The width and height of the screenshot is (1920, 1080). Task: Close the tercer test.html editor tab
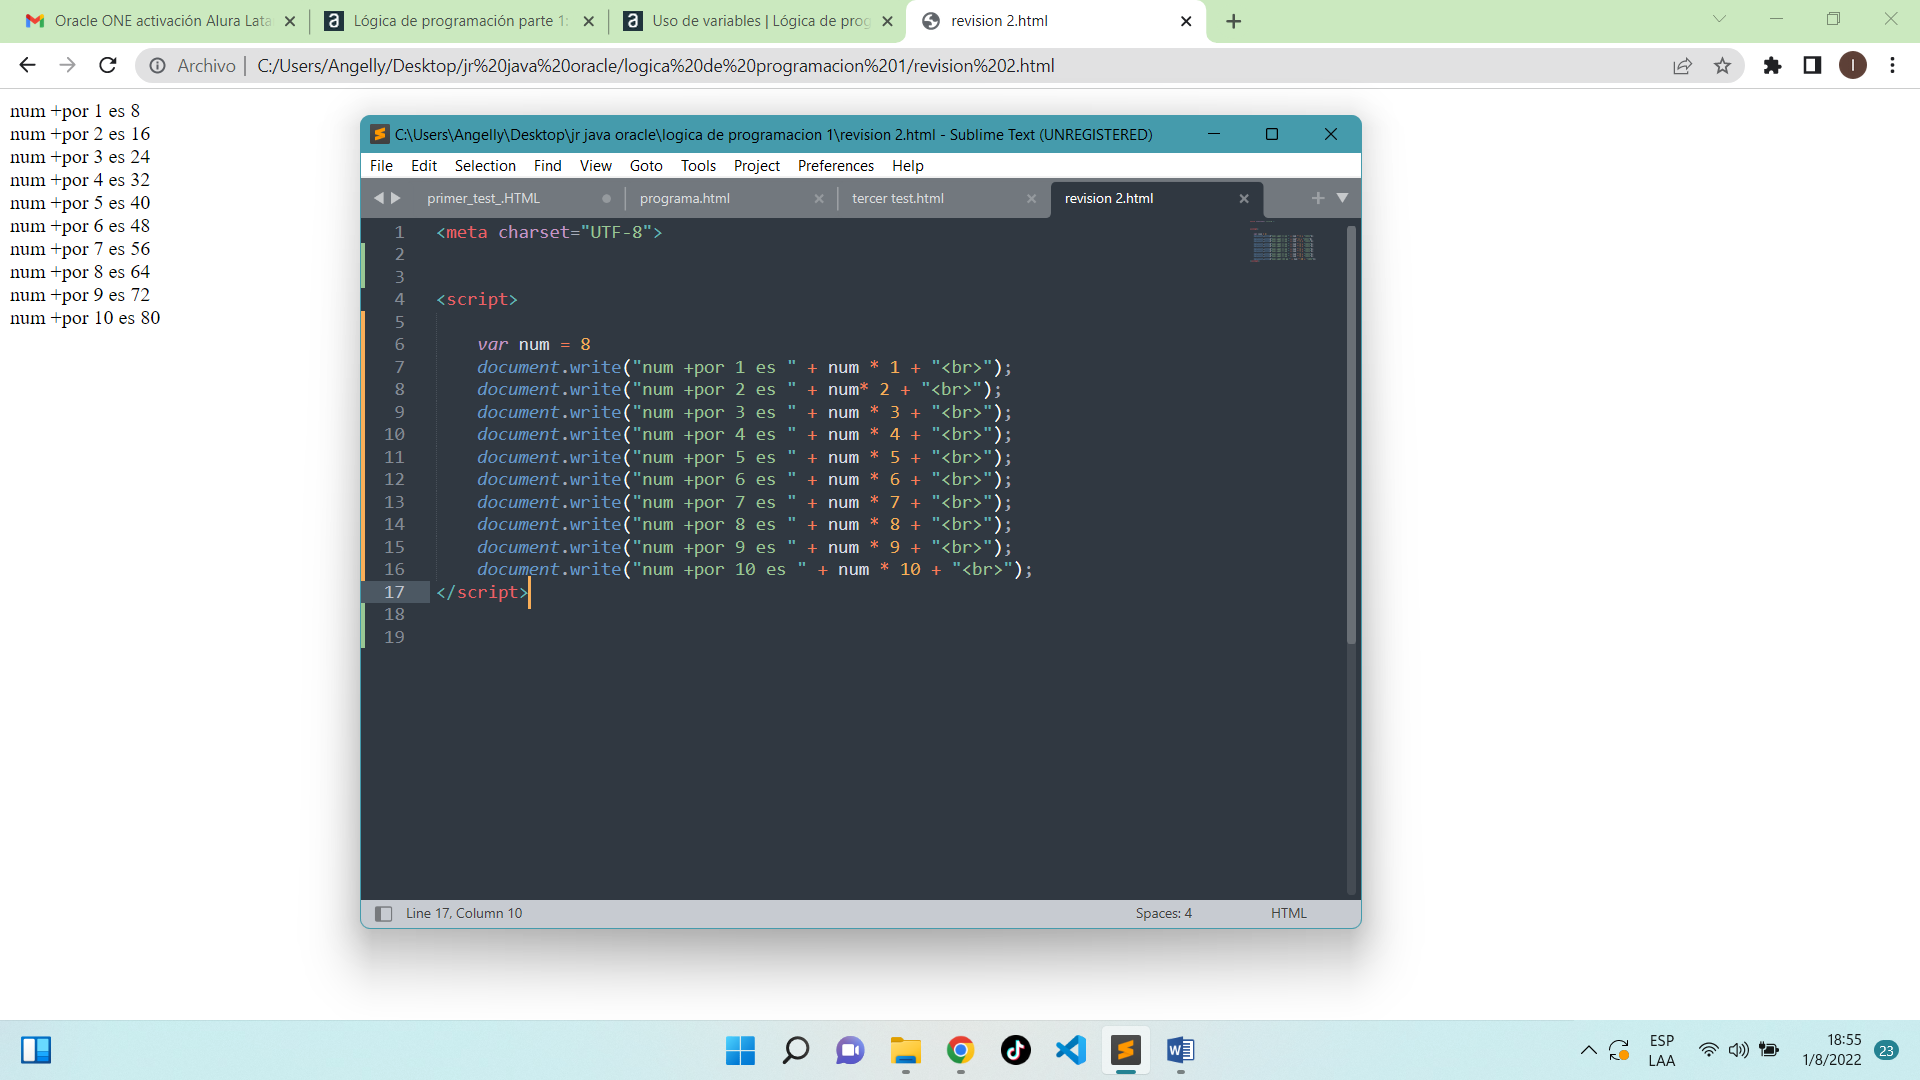[x=1031, y=198]
